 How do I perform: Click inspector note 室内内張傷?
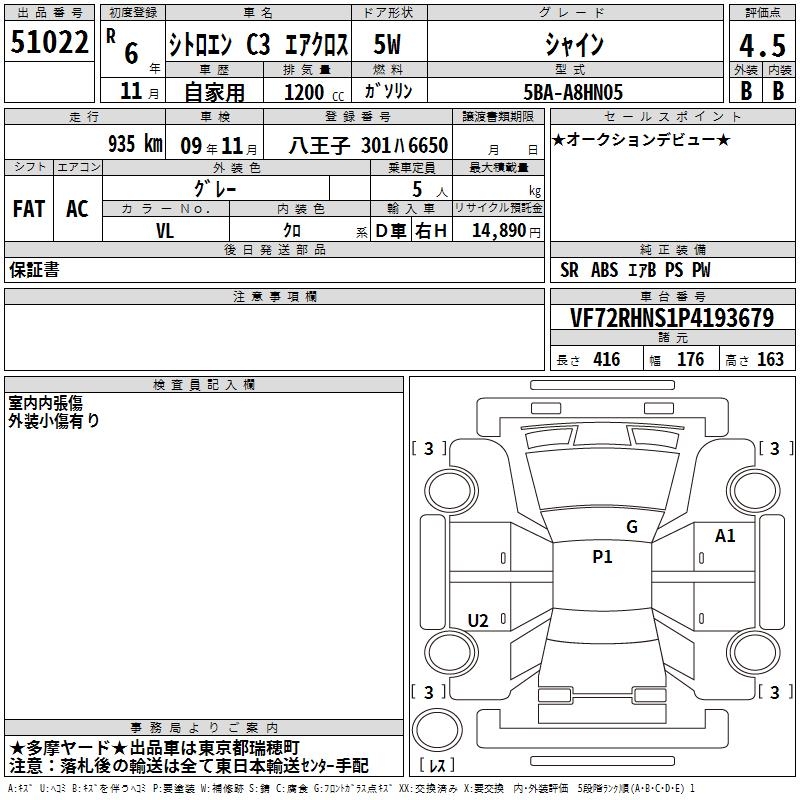pos(46,403)
